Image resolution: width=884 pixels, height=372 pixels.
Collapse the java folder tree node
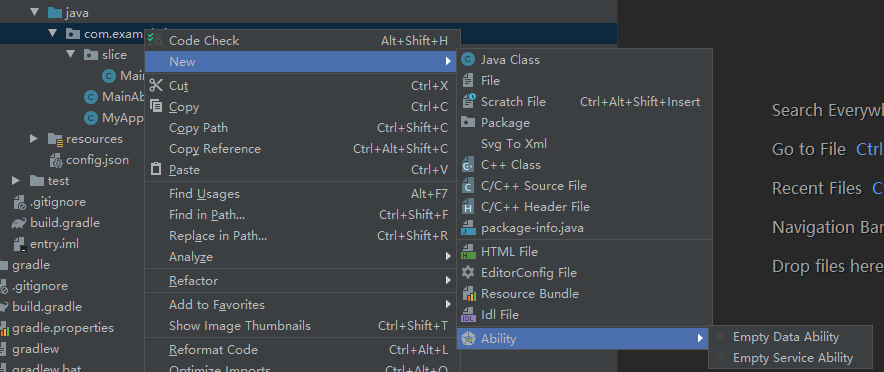[x=34, y=12]
